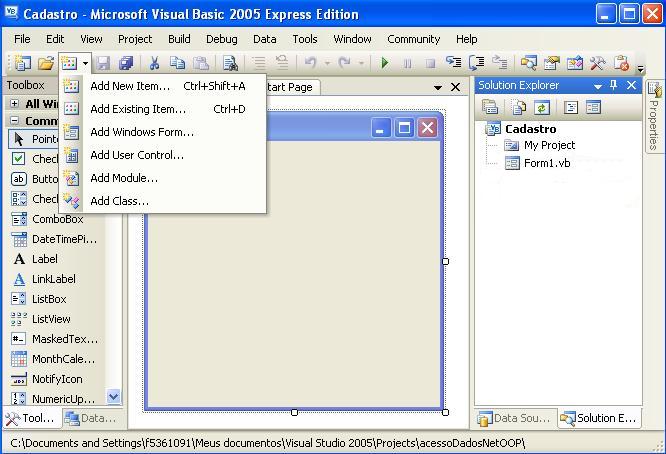Click the Error List toolbar icon
Viewport: 666px width, 454px height.
click(x=621, y=63)
